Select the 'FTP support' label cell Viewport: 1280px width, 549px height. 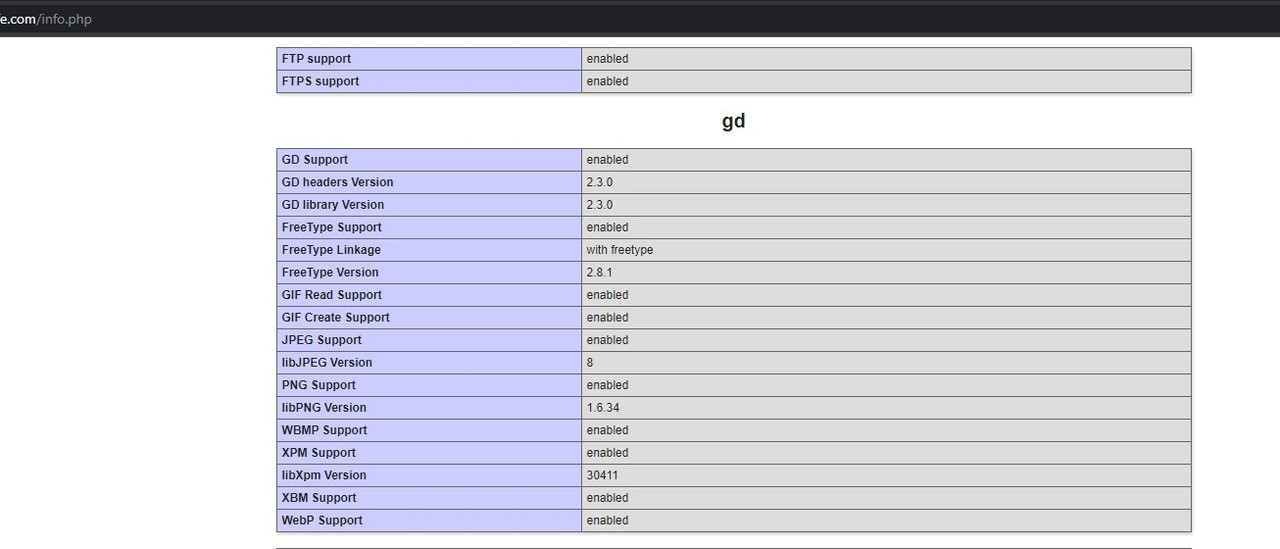point(429,59)
